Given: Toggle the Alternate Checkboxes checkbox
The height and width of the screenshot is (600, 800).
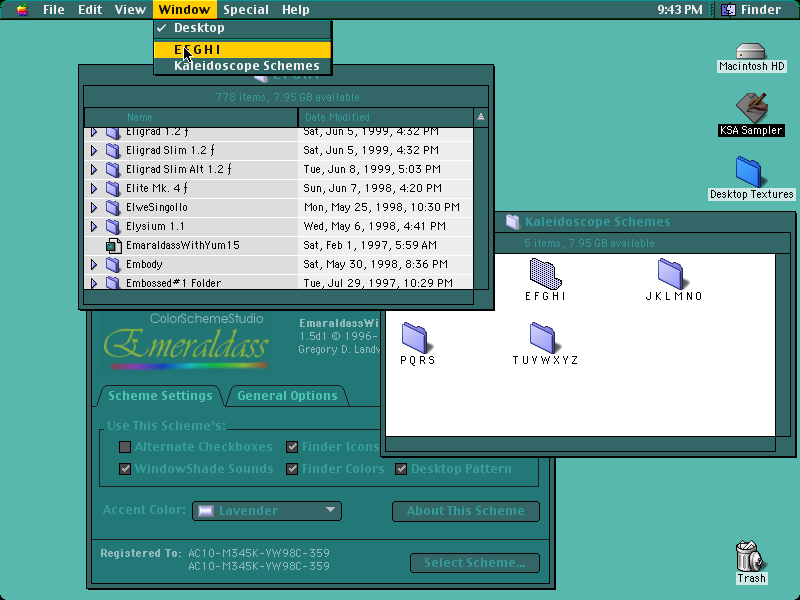Looking at the screenshot, I should pos(125,447).
